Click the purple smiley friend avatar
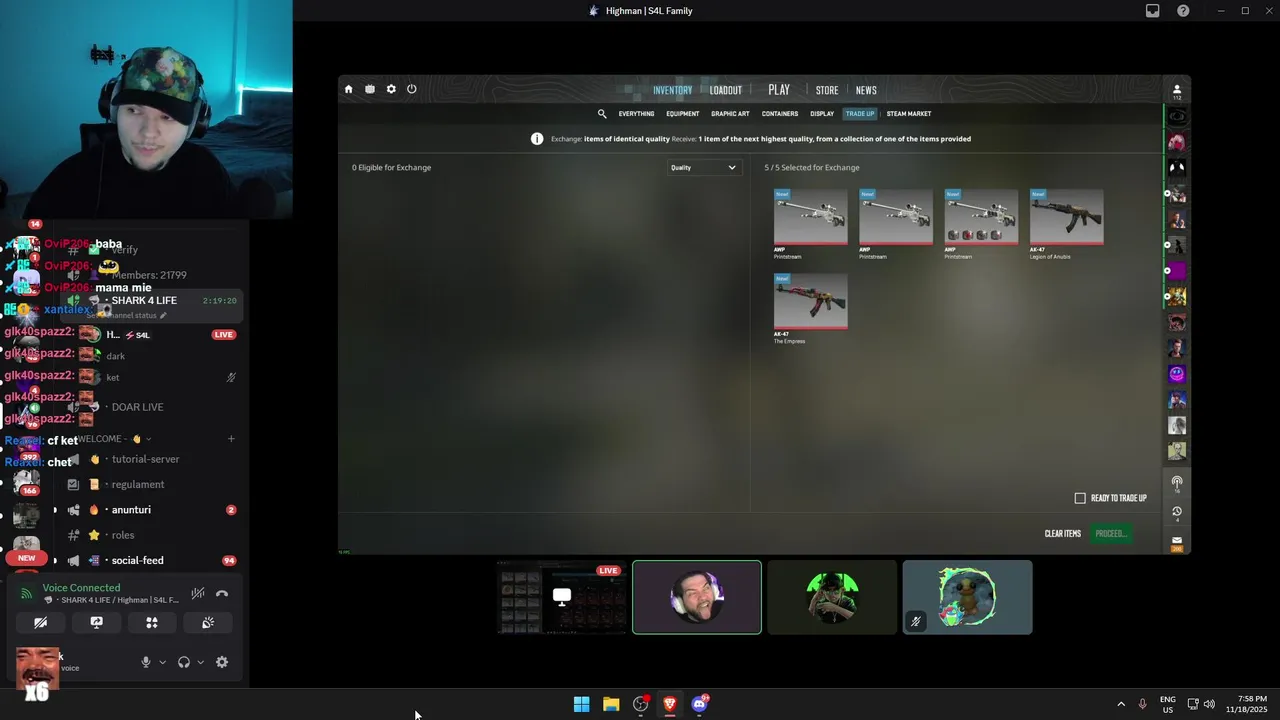The width and height of the screenshot is (1280, 720). (x=1177, y=374)
